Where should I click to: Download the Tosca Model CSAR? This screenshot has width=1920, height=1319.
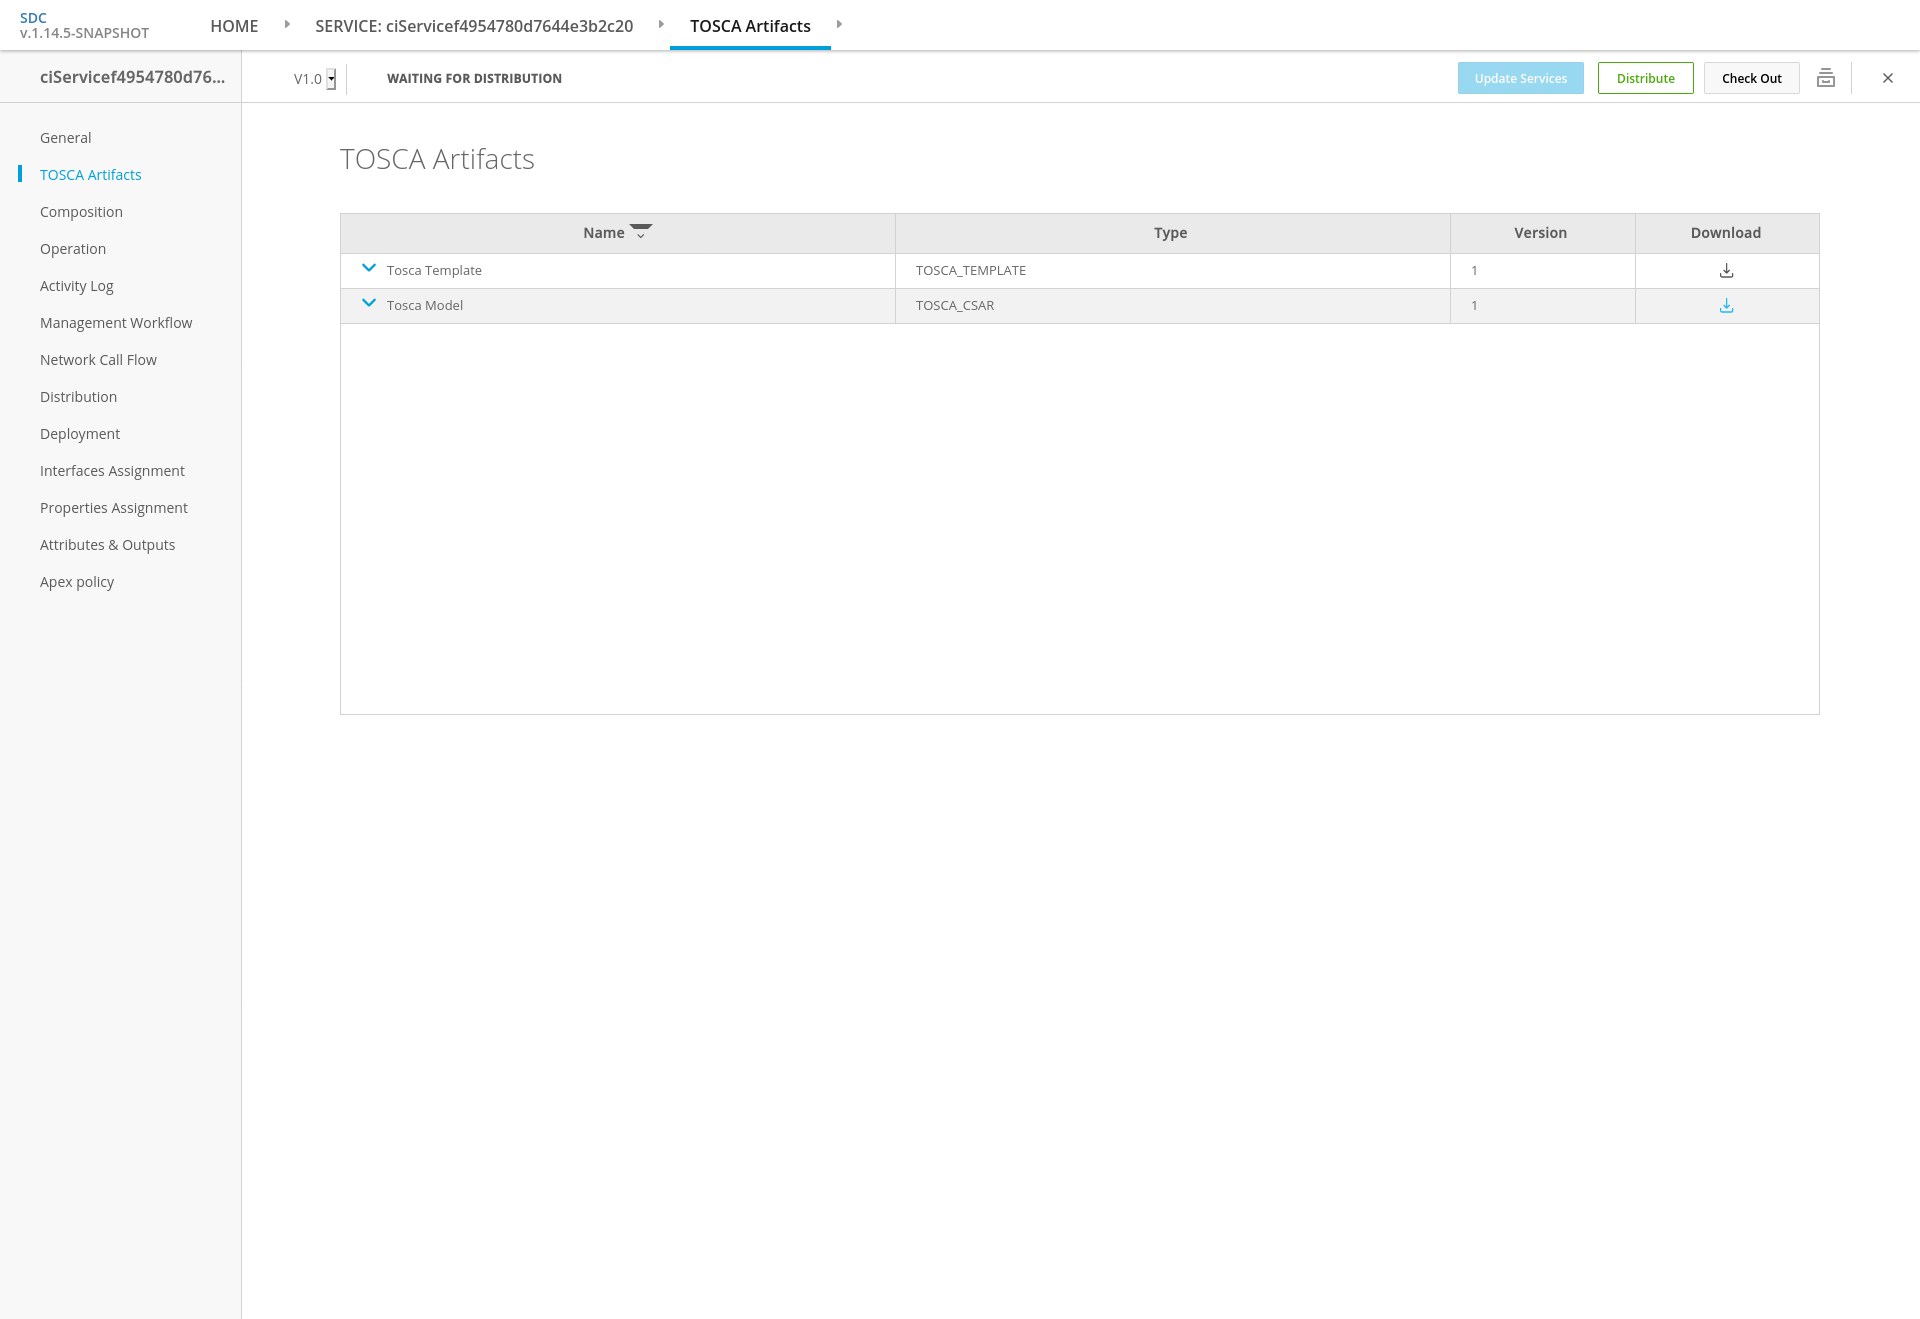point(1726,306)
